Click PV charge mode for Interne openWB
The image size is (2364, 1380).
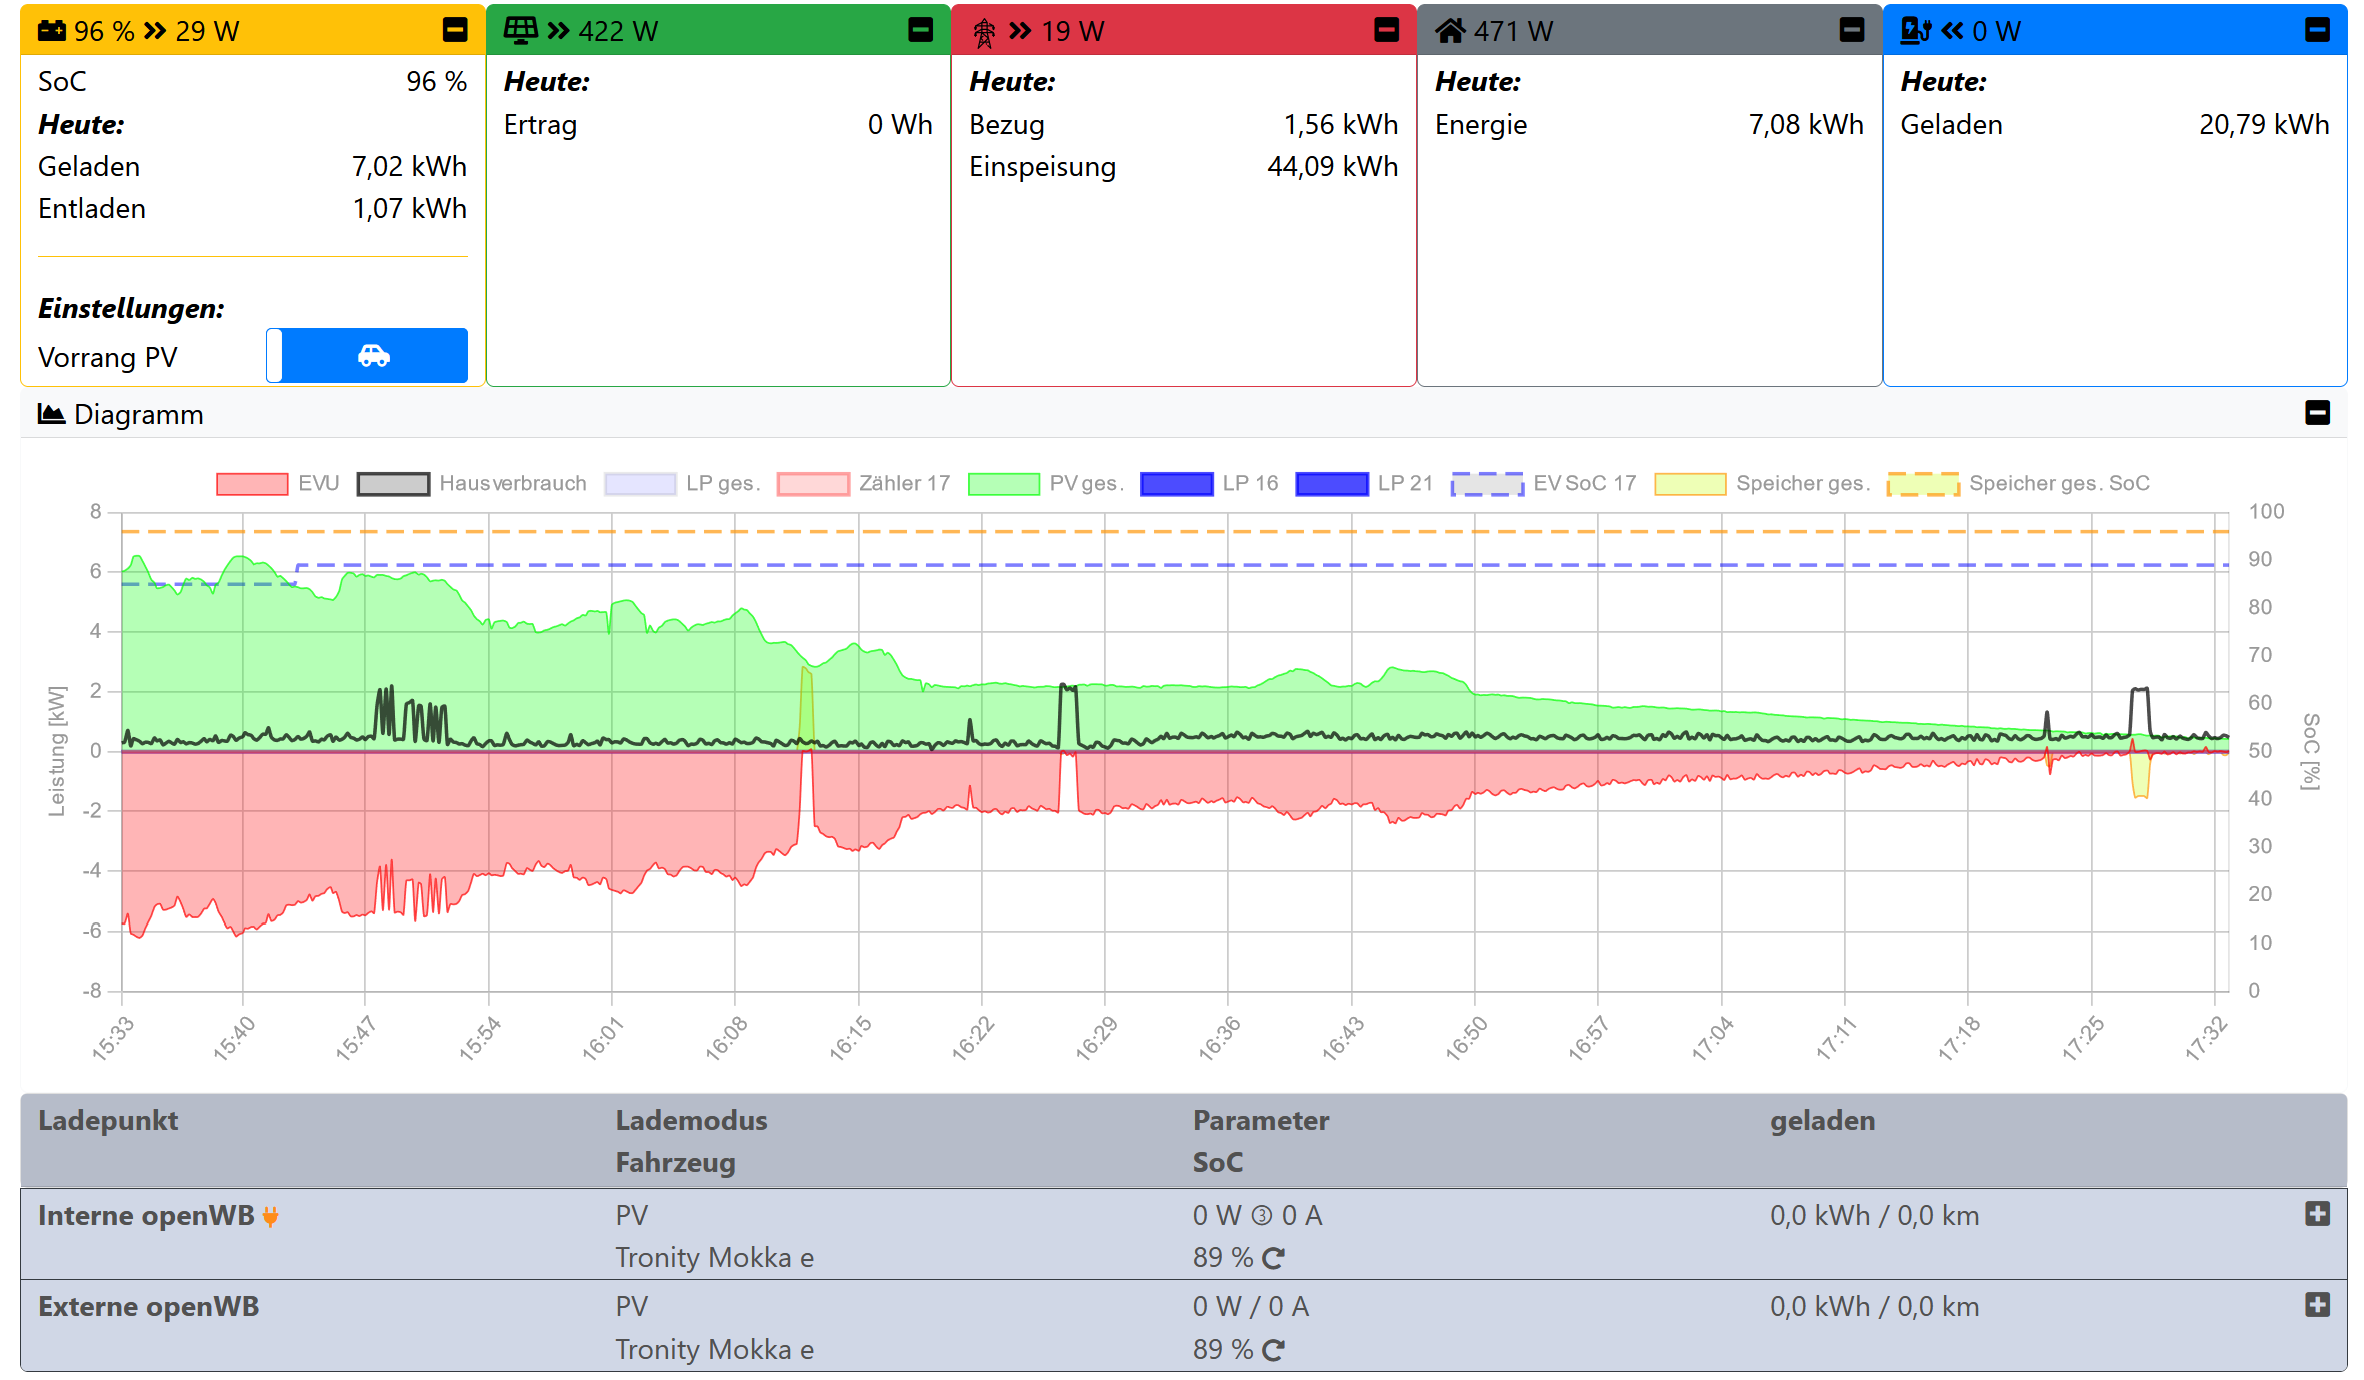tap(631, 1215)
